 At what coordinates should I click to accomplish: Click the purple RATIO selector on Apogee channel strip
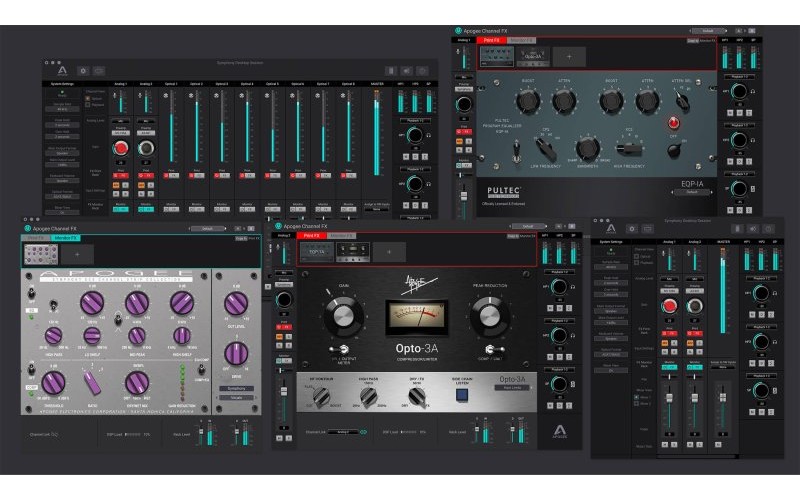92,383
